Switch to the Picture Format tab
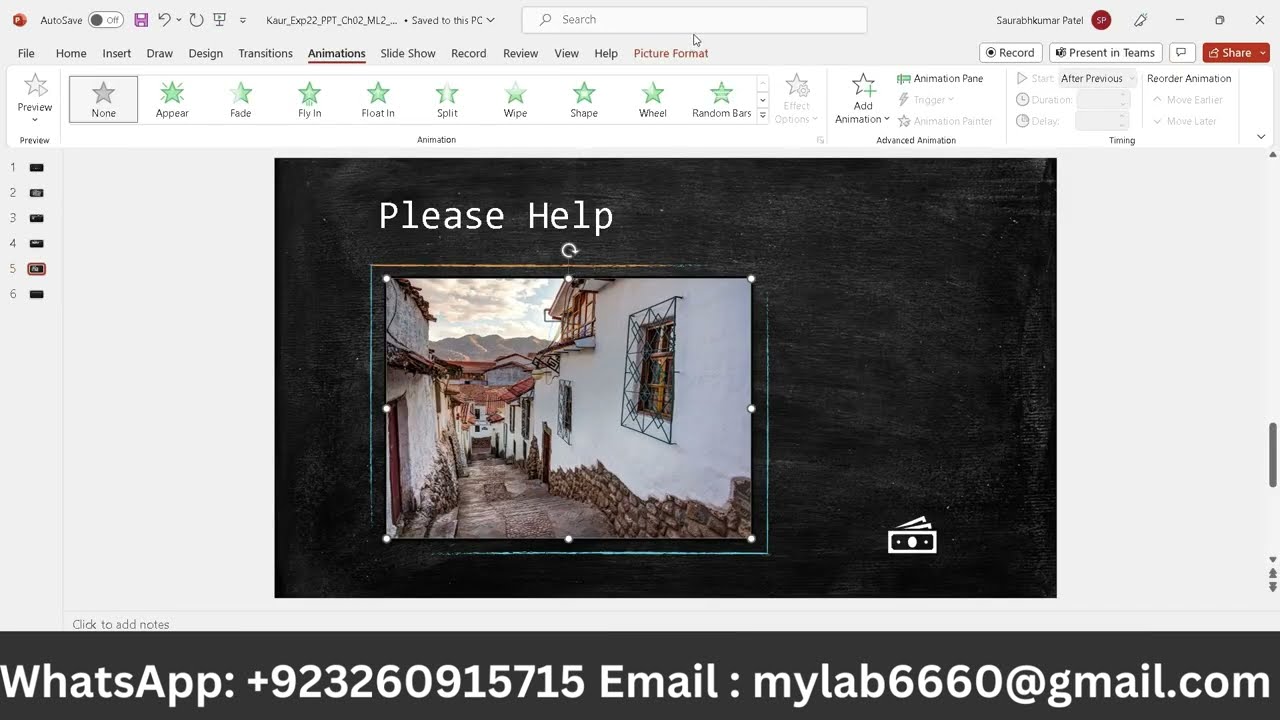1280x720 pixels. (671, 53)
